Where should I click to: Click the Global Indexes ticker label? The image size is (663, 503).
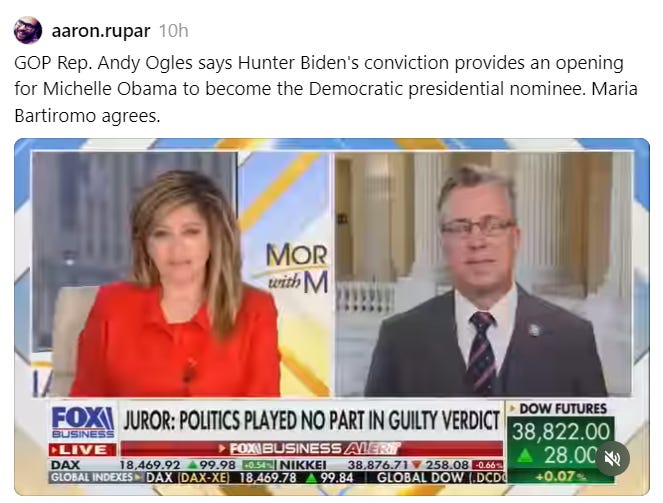(x=96, y=478)
